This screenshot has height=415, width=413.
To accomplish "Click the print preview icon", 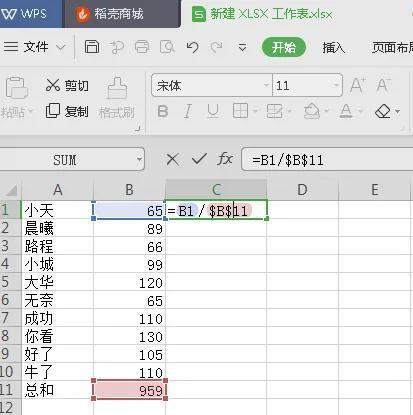I will click(x=167, y=47).
